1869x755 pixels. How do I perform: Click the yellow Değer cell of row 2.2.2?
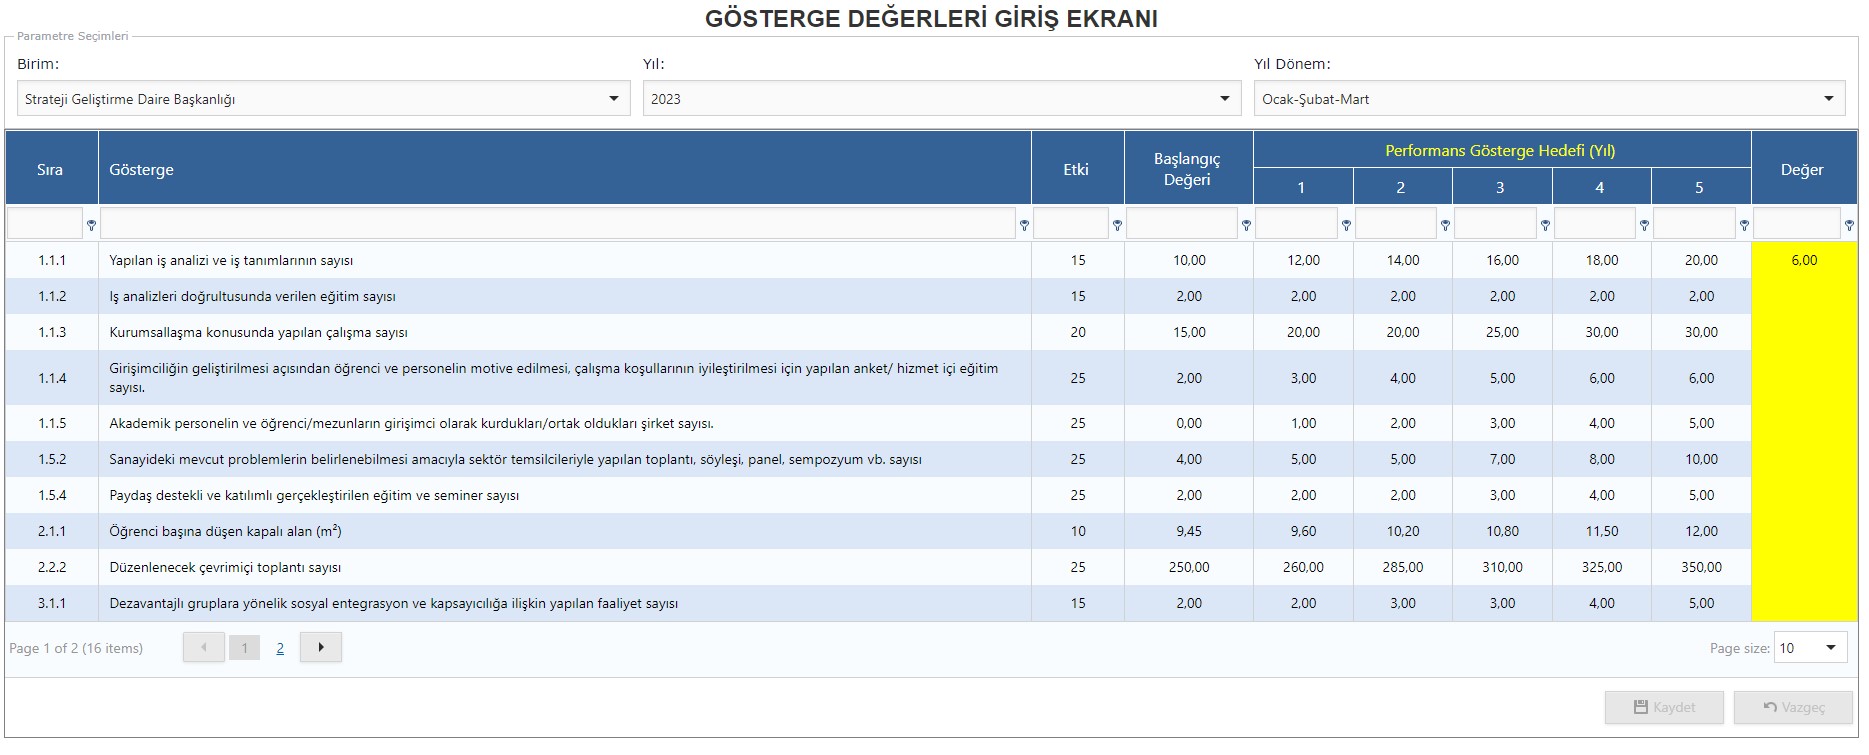[1804, 567]
